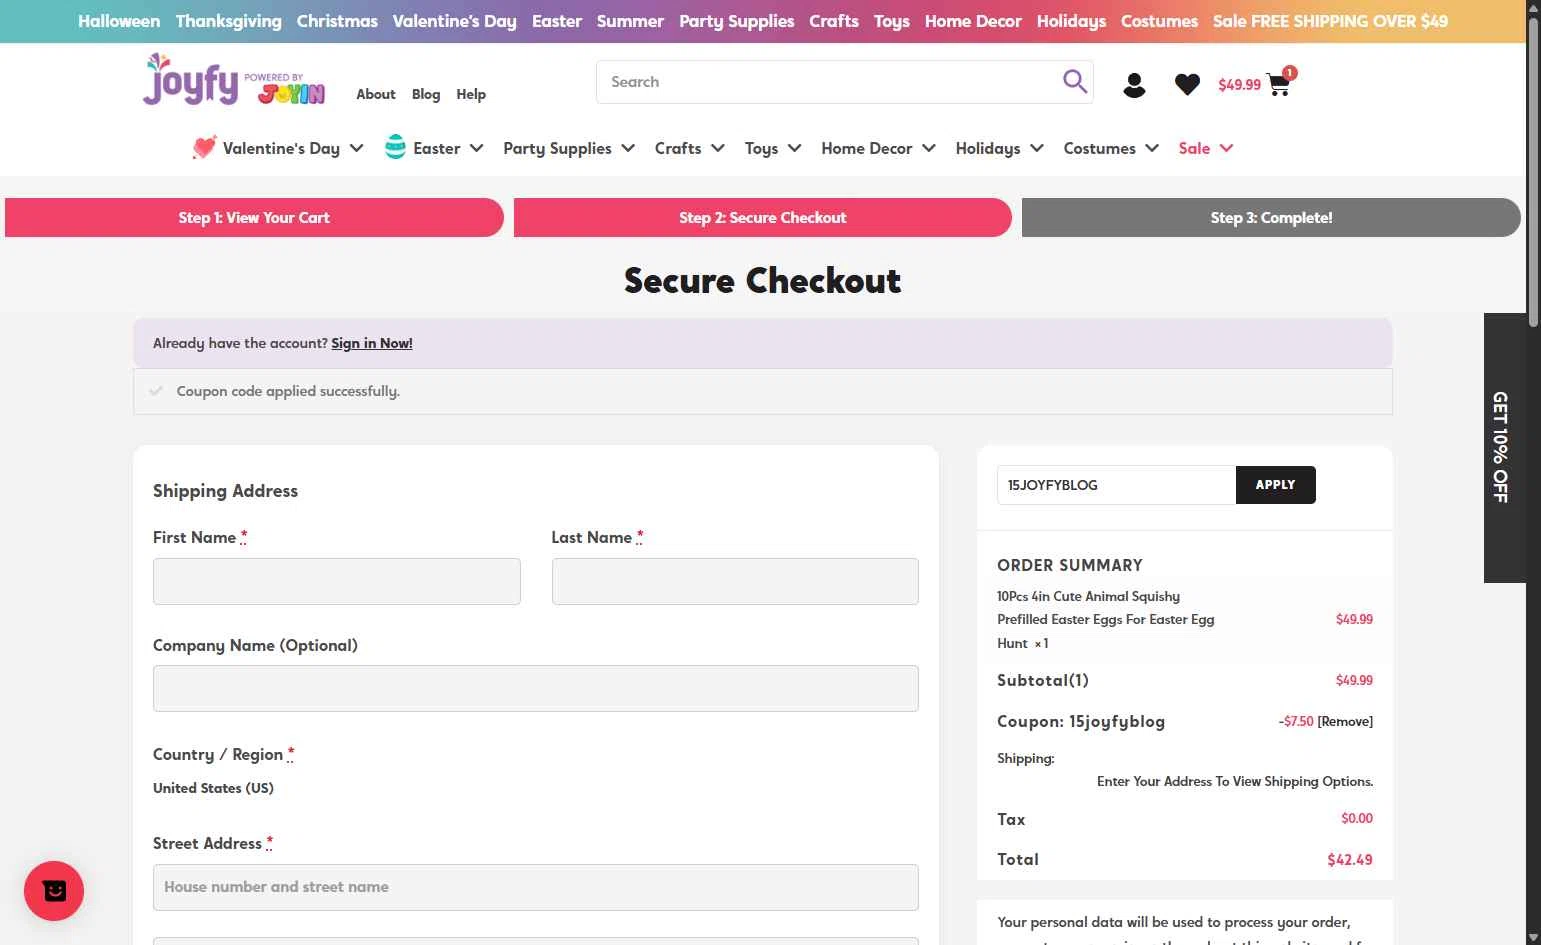Open the GET 10% OFF side tab
This screenshot has height=945, width=1541.
1504,447
